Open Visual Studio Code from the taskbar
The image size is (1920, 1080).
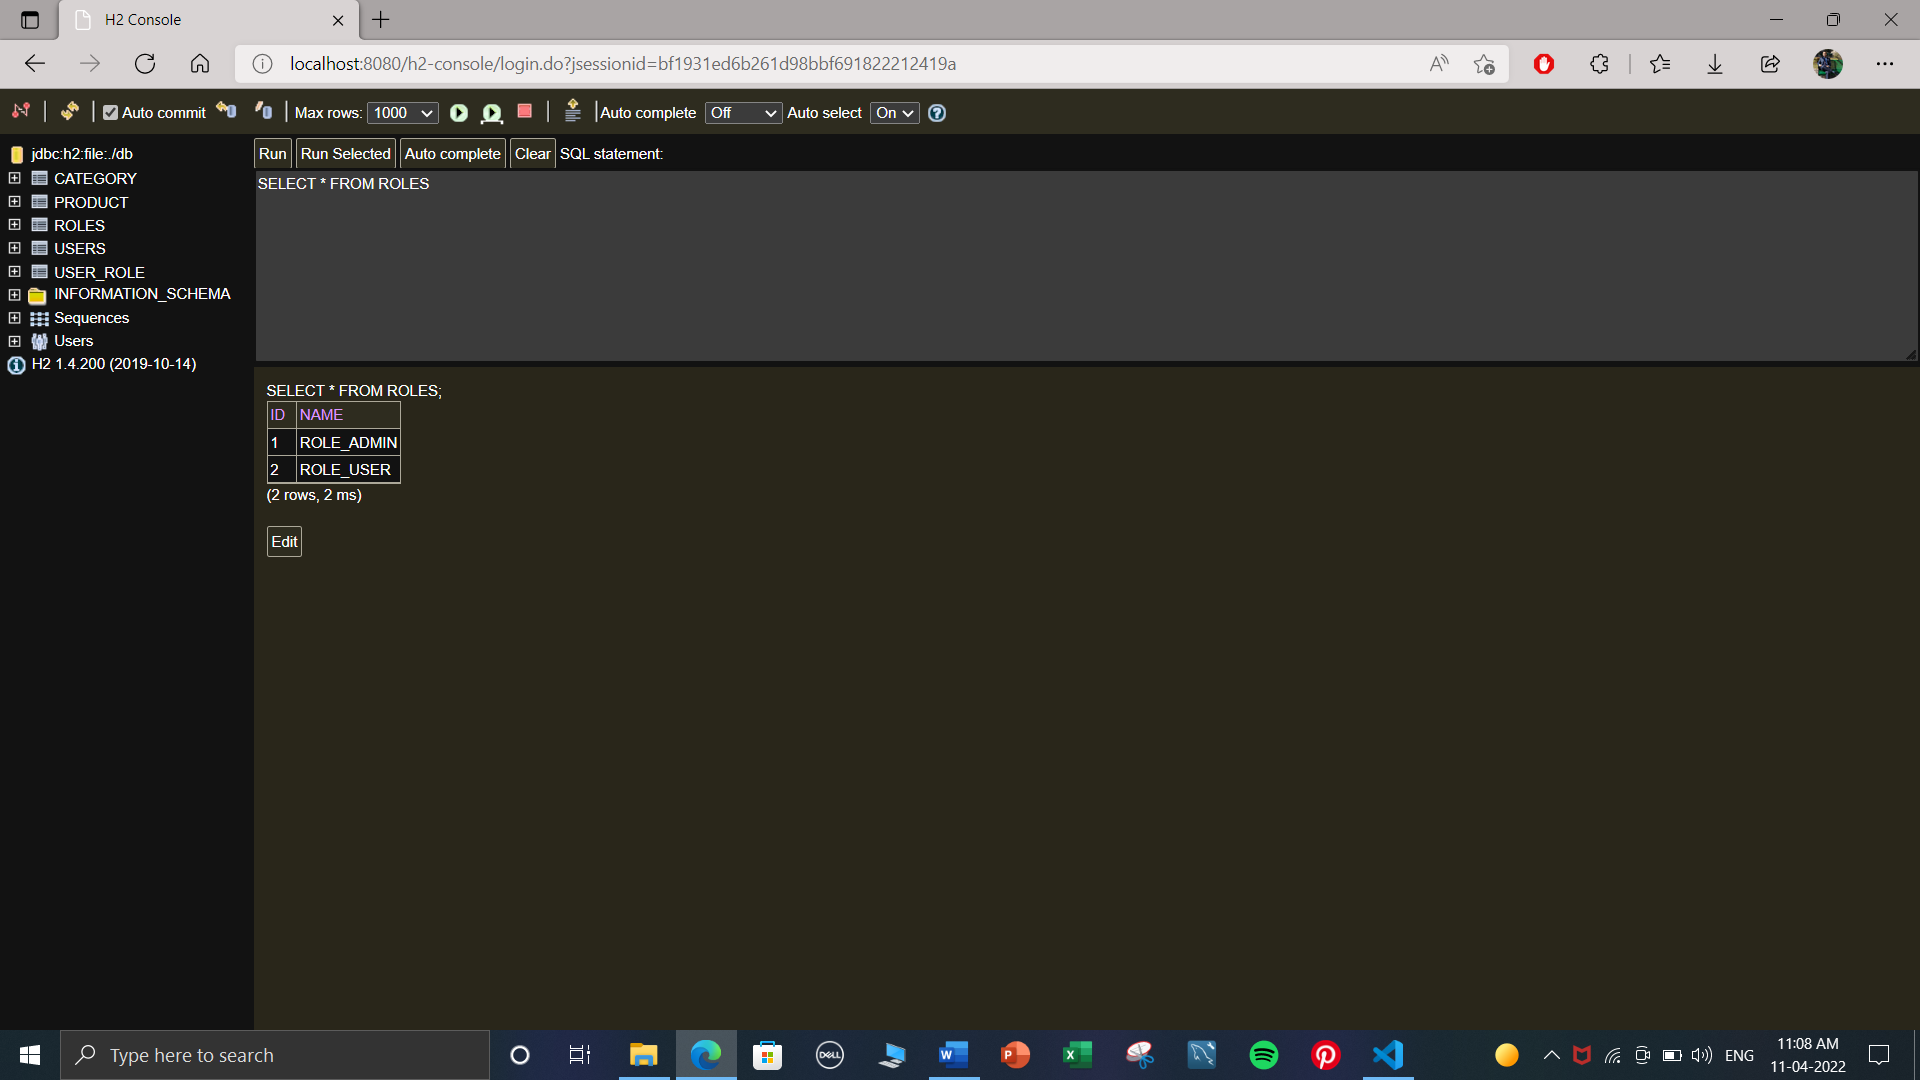click(1388, 1055)
